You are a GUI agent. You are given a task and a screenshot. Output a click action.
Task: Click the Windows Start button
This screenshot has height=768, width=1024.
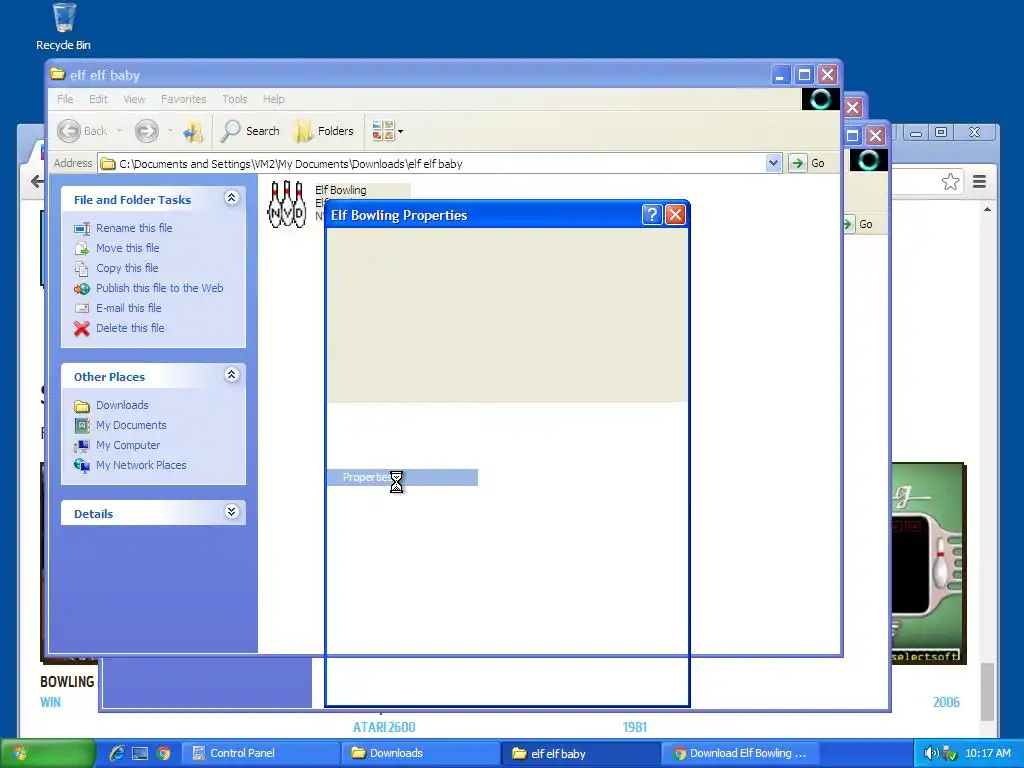click(x=47, y=753)
